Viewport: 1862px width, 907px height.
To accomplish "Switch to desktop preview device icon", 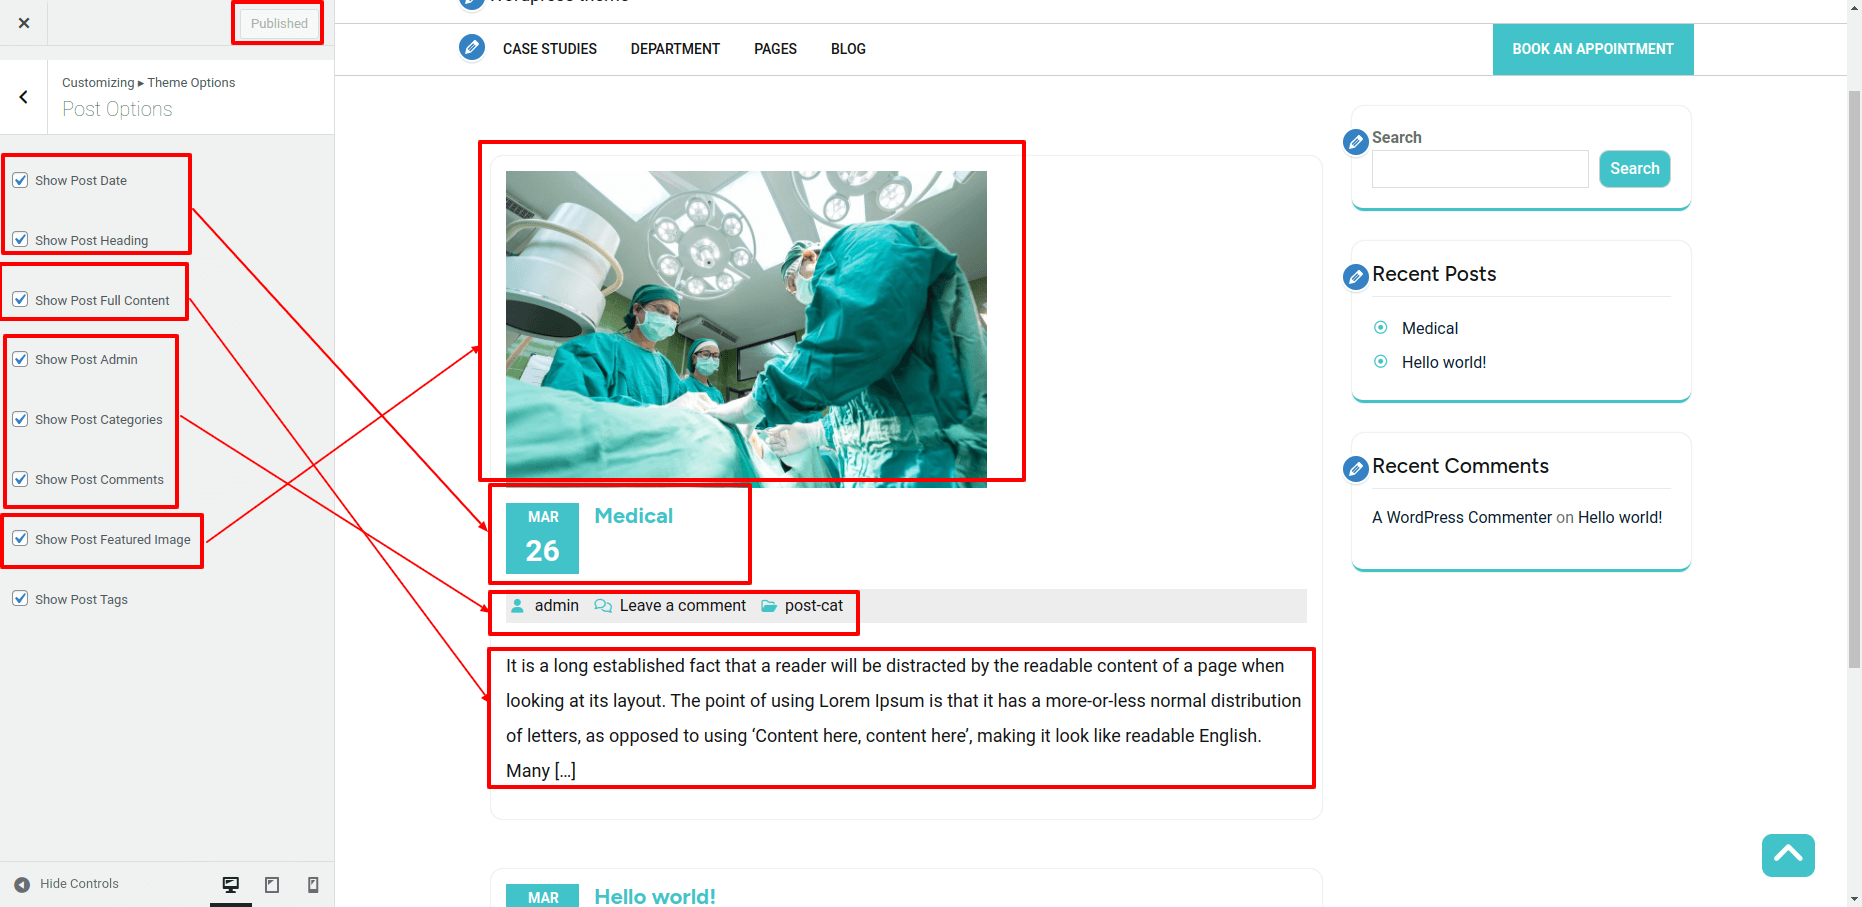I will pos(231,884).
